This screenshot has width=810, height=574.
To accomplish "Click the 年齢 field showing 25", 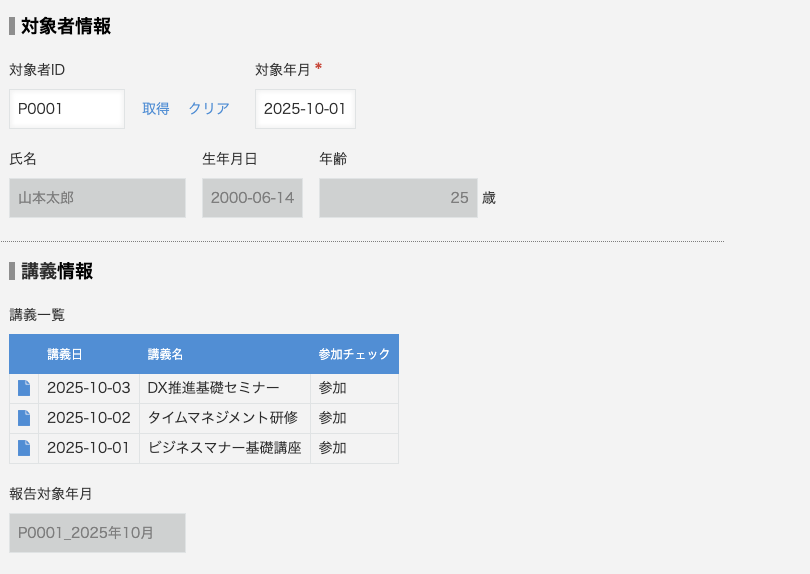I will click(398, 198).
